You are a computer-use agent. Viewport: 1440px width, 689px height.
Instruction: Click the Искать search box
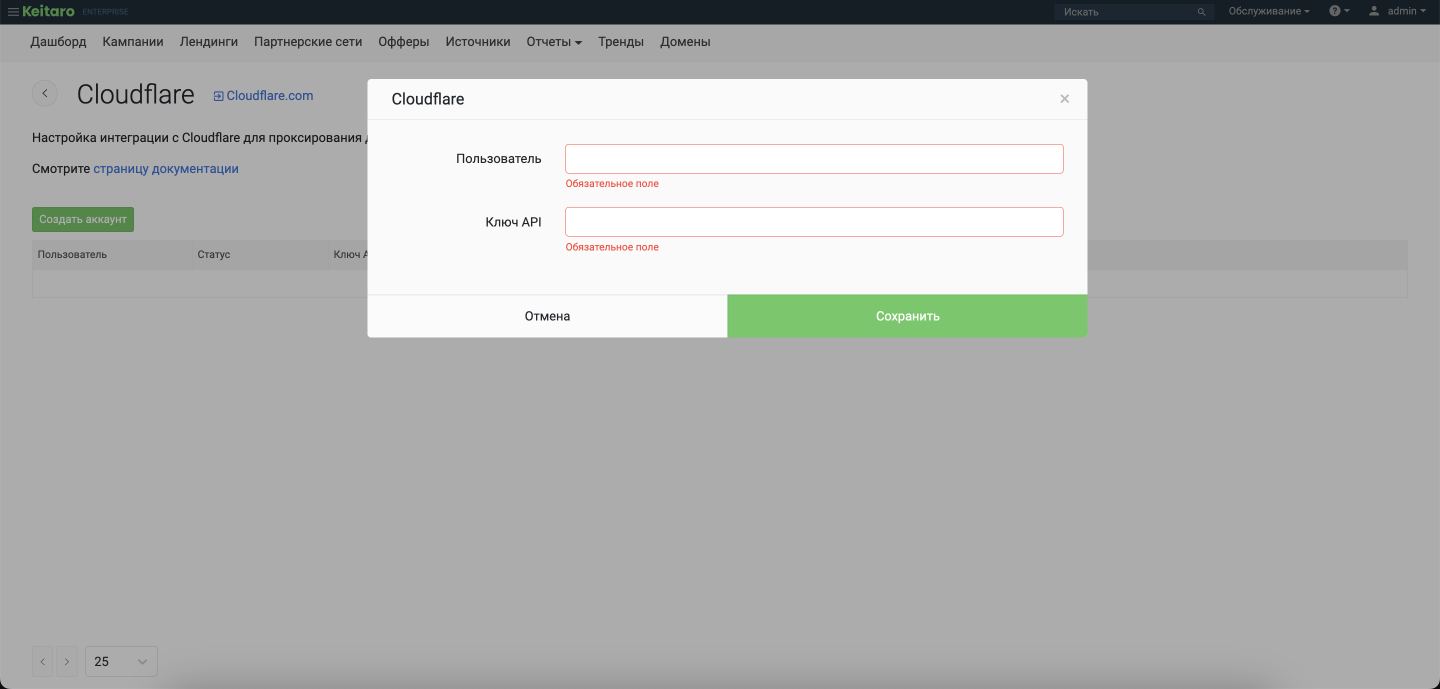click(1132, 12)
